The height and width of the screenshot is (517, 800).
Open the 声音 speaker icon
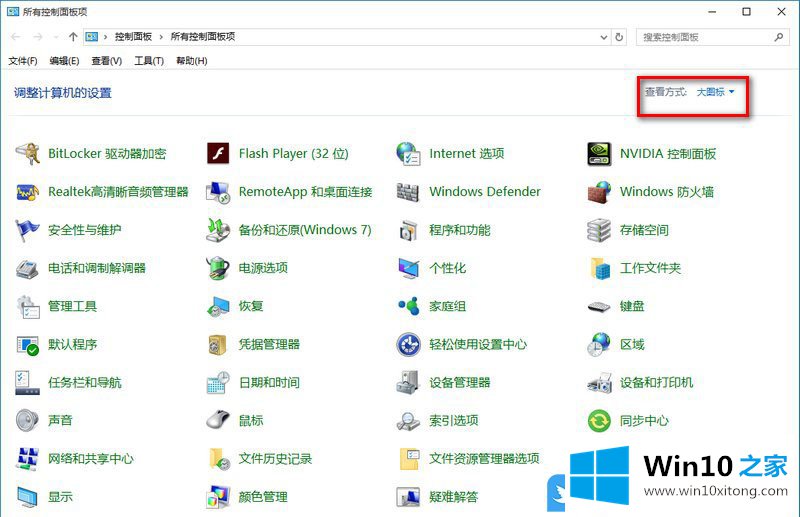pos(28,421)
